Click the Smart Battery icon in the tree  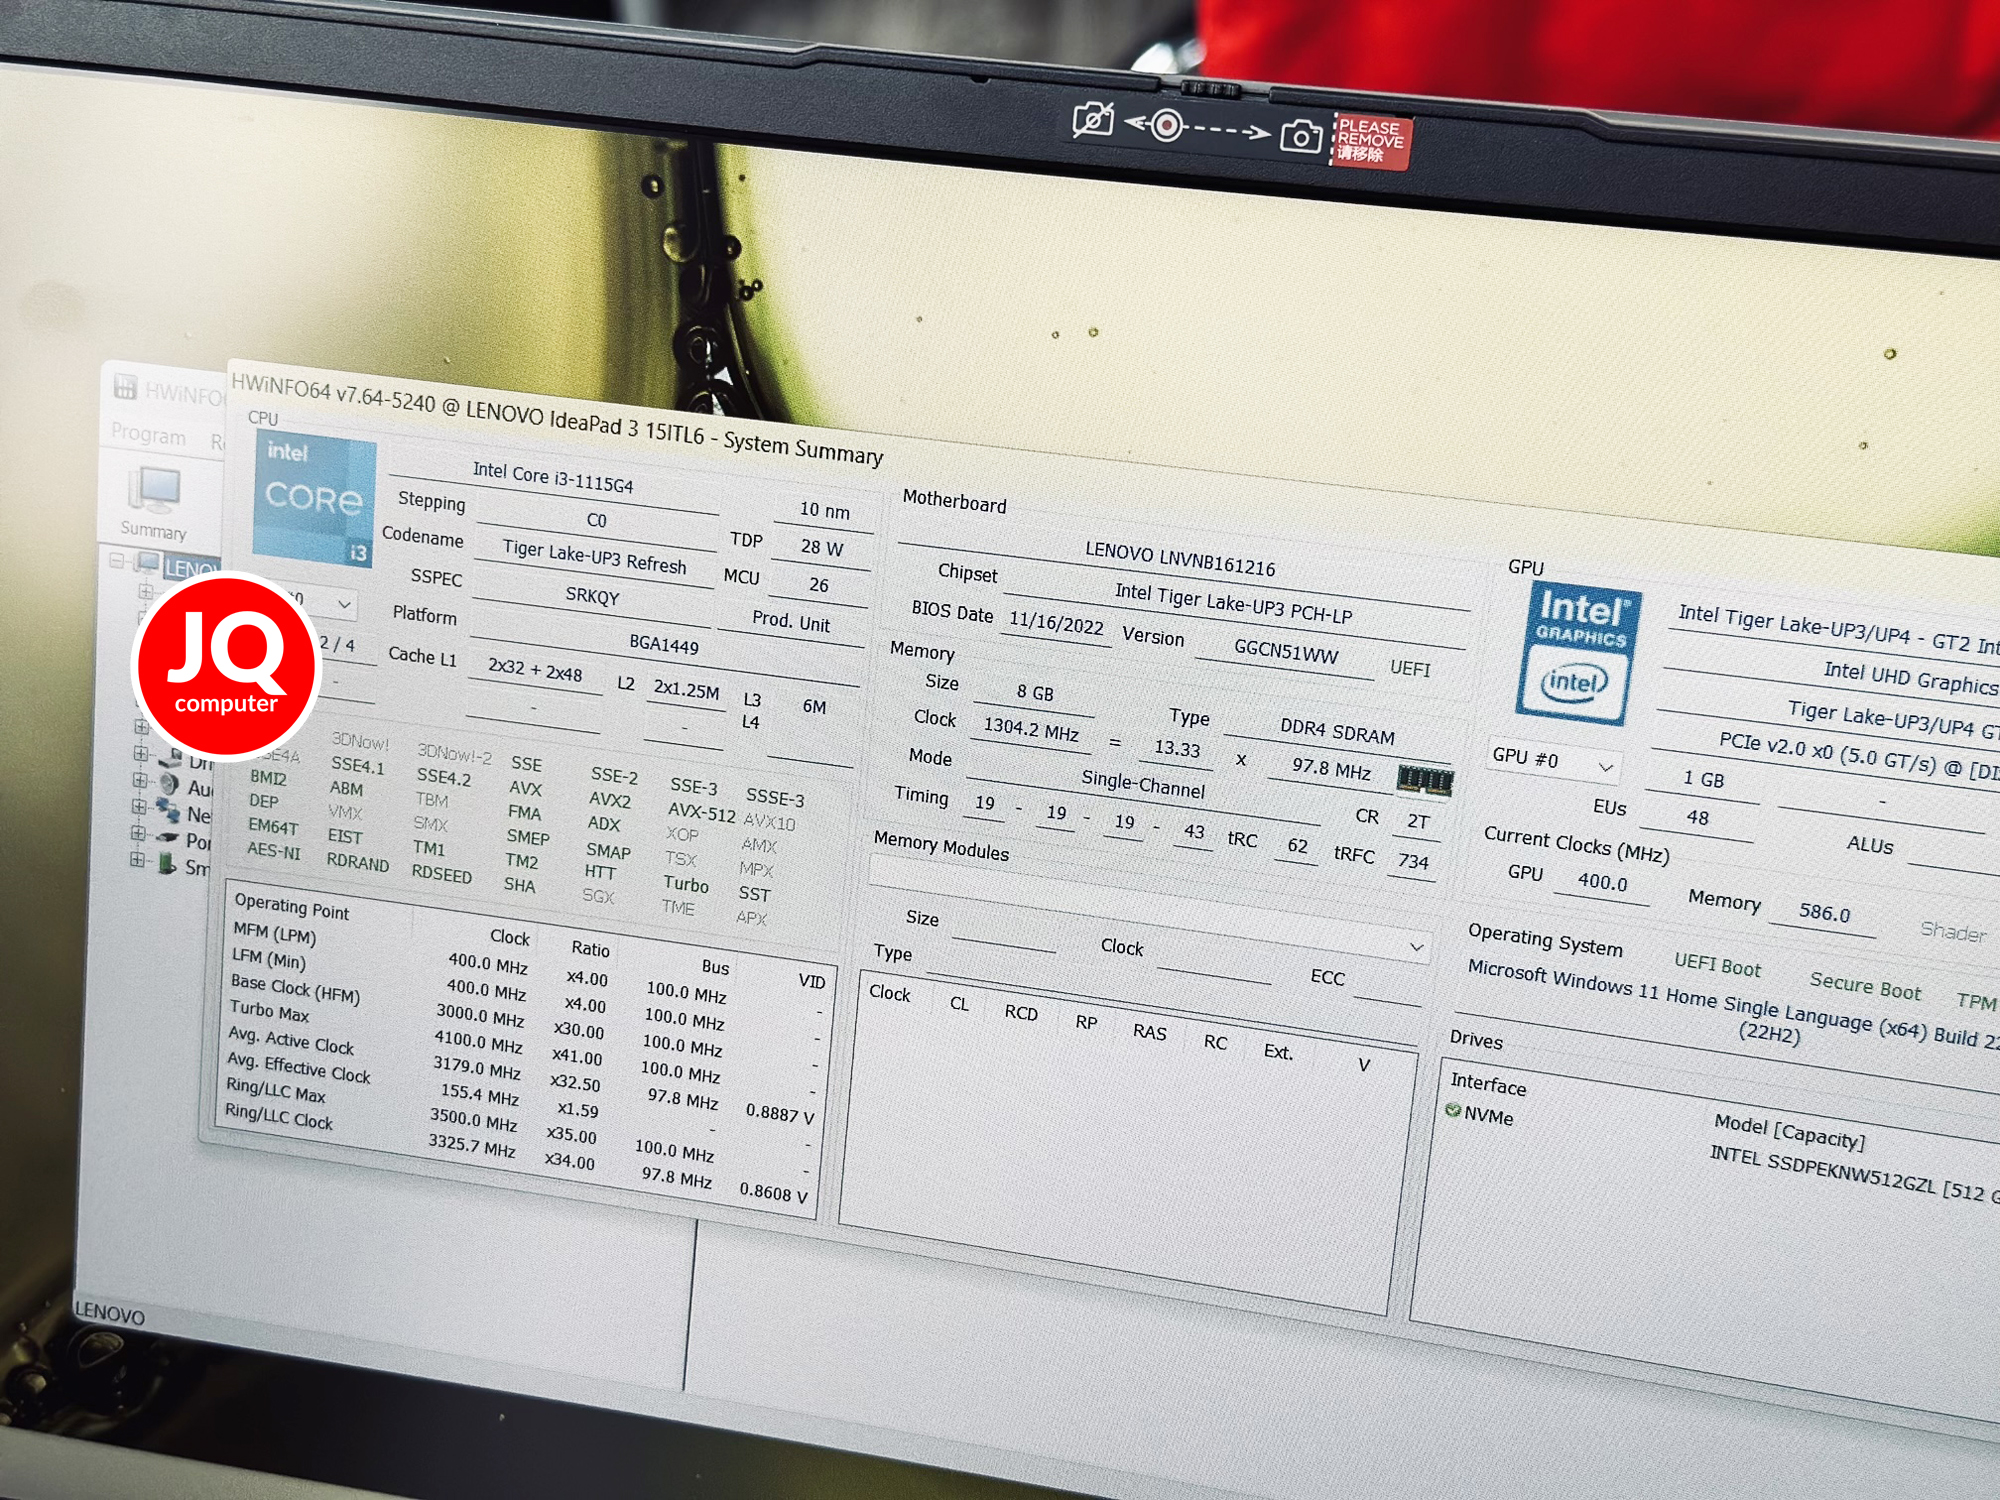tap(167, 863)
